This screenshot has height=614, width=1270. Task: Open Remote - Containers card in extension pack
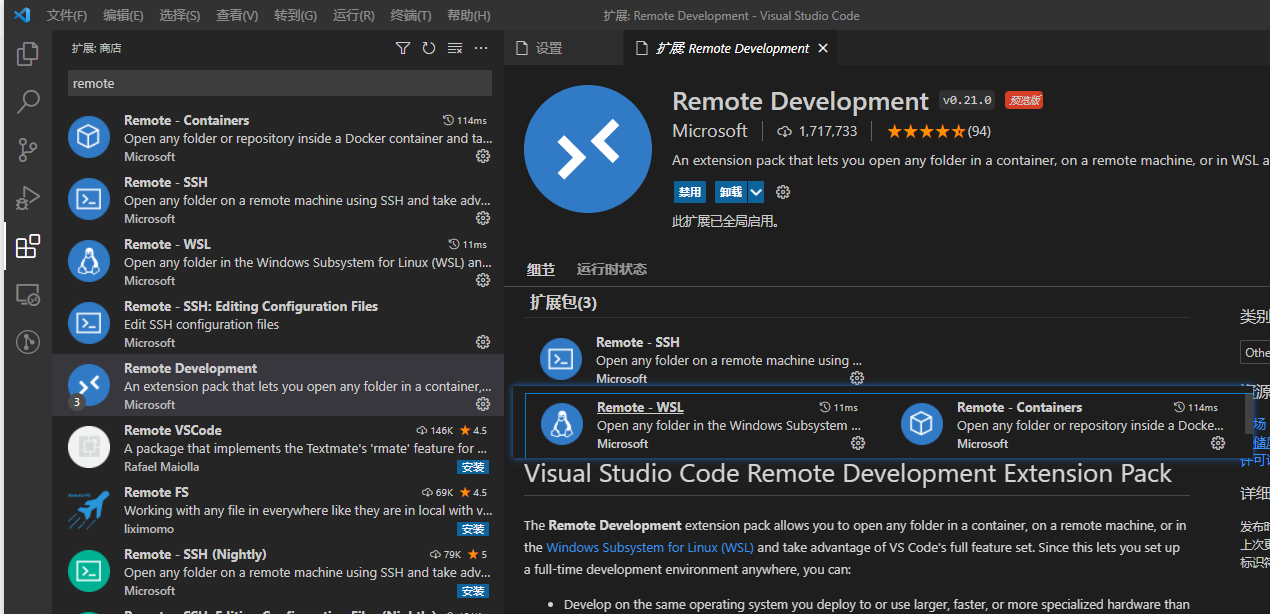pyautogui.click(x=1062, y=425)
